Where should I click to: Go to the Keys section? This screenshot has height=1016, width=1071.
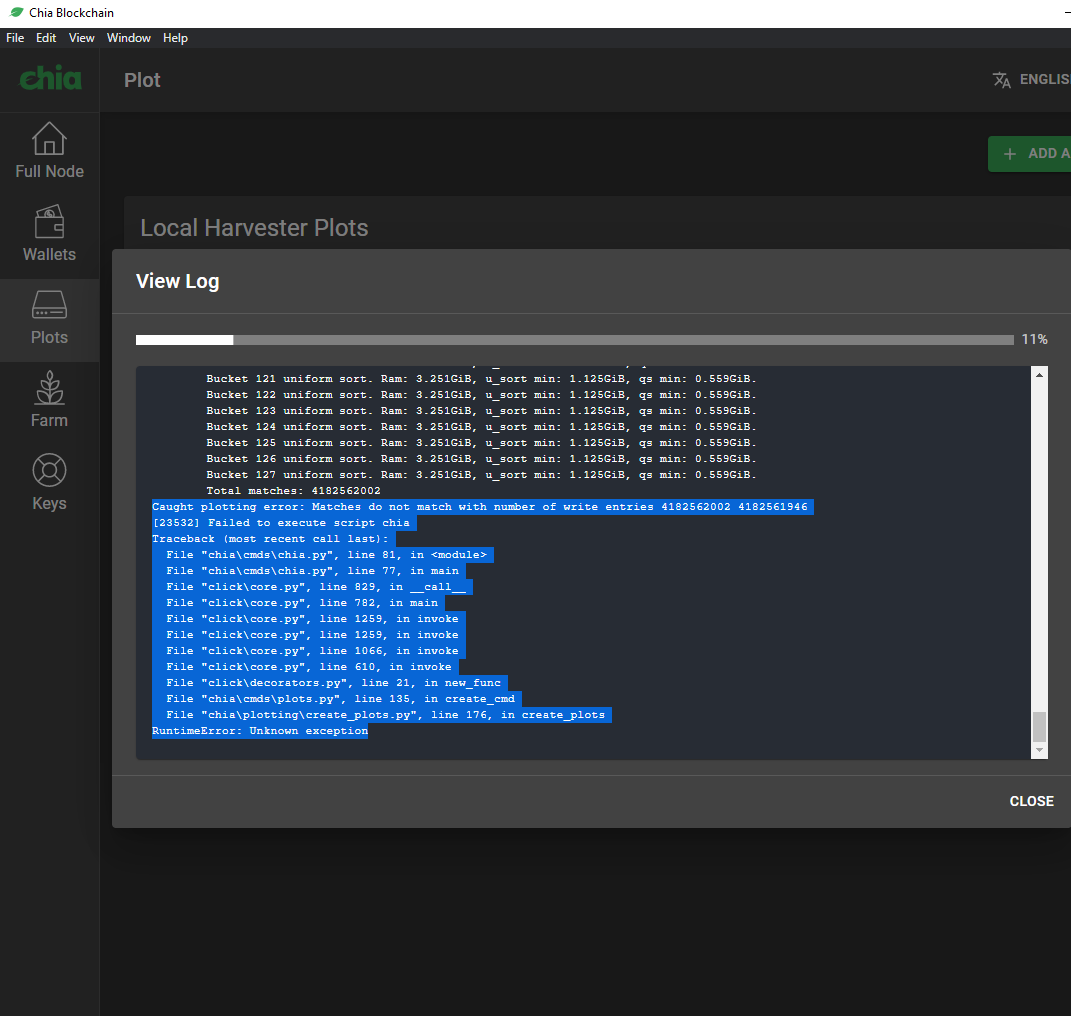click(49, 482)
